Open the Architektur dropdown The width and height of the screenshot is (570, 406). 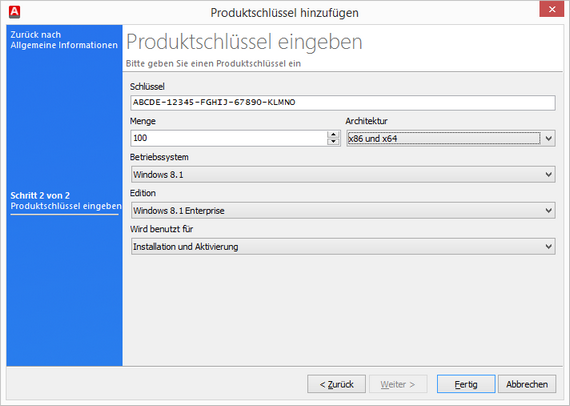pos(450,138)
